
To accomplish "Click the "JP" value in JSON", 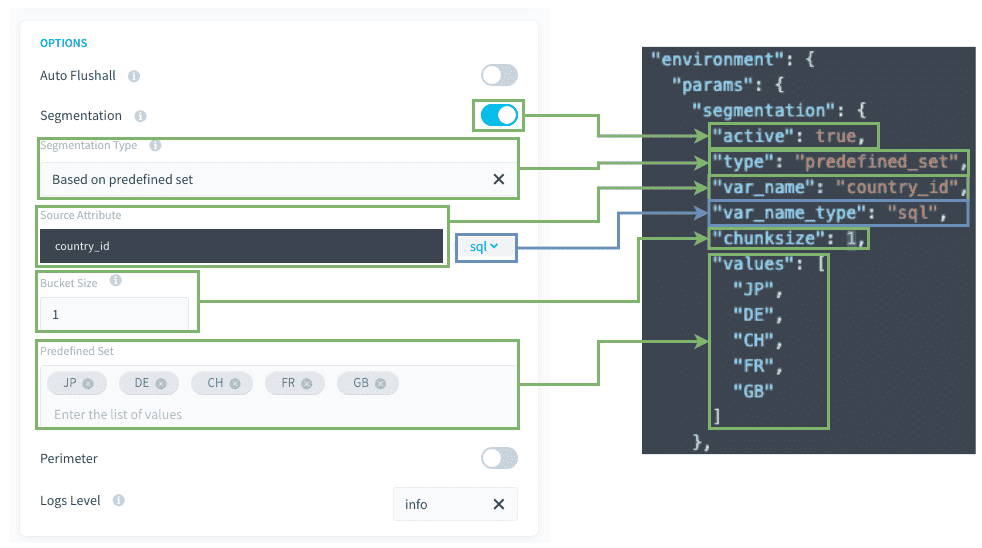I will (x=753, y=289).
